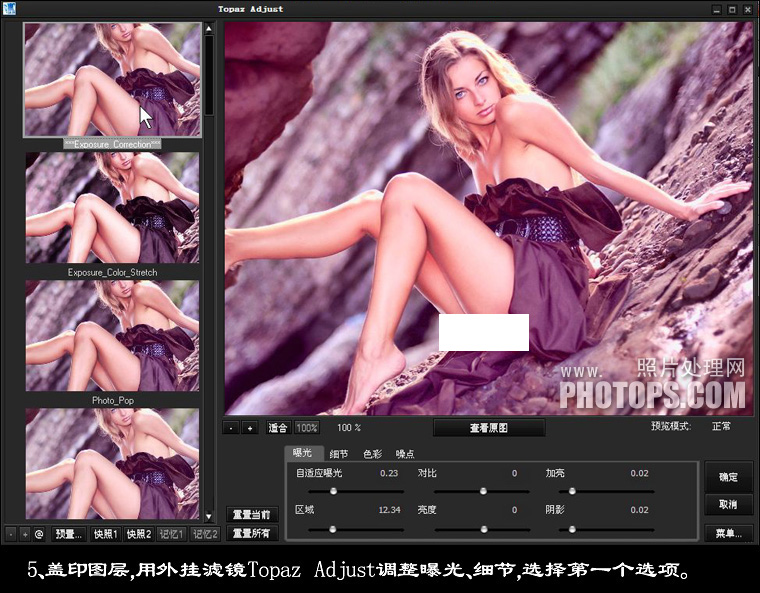The image size is (760, 593).
Task: Click the minus preset button at bottom-left
Action: tap(11, 534)
